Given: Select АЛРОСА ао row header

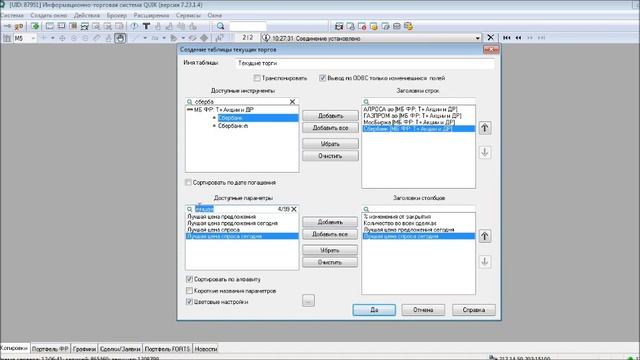Looking at the screenshot, I should (x=410, y=109).
